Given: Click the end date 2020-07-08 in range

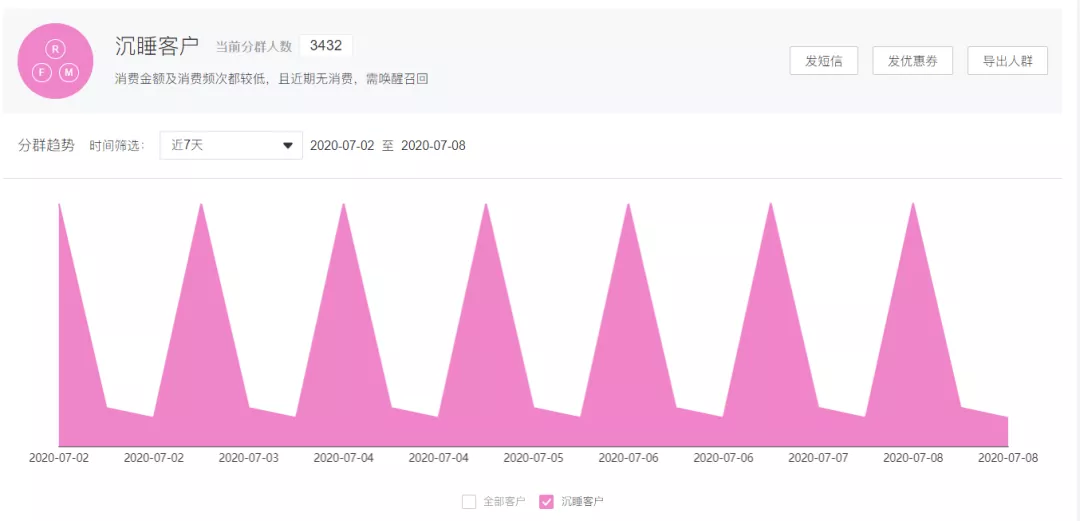Looking at the screenshot, I should point(433,146).
